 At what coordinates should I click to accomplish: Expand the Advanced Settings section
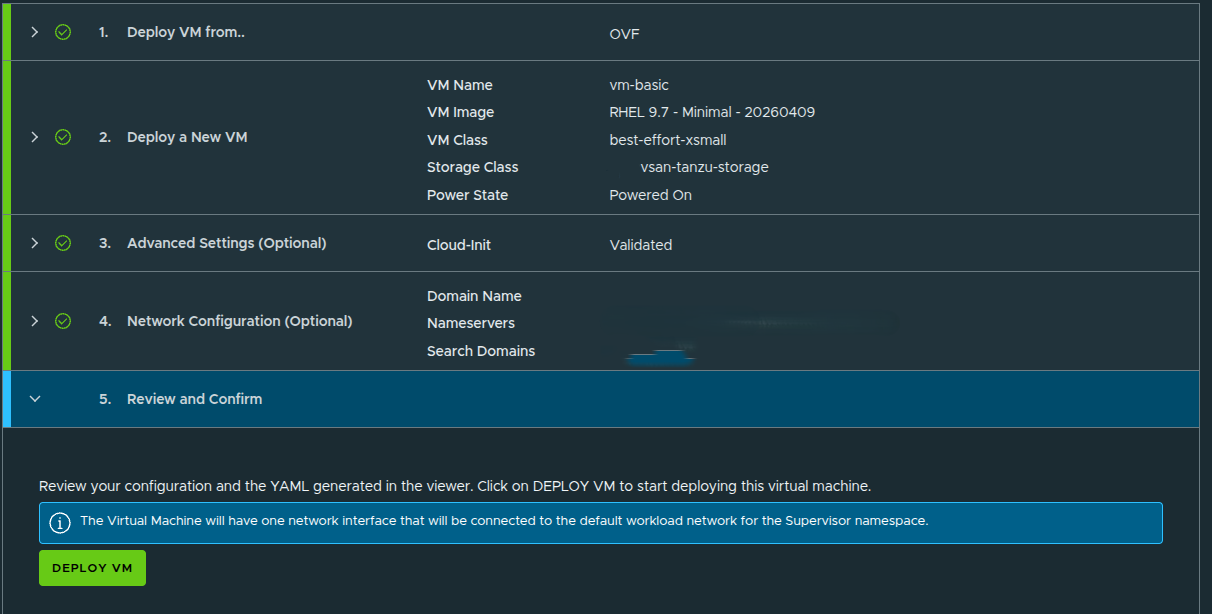click(34, 242)
